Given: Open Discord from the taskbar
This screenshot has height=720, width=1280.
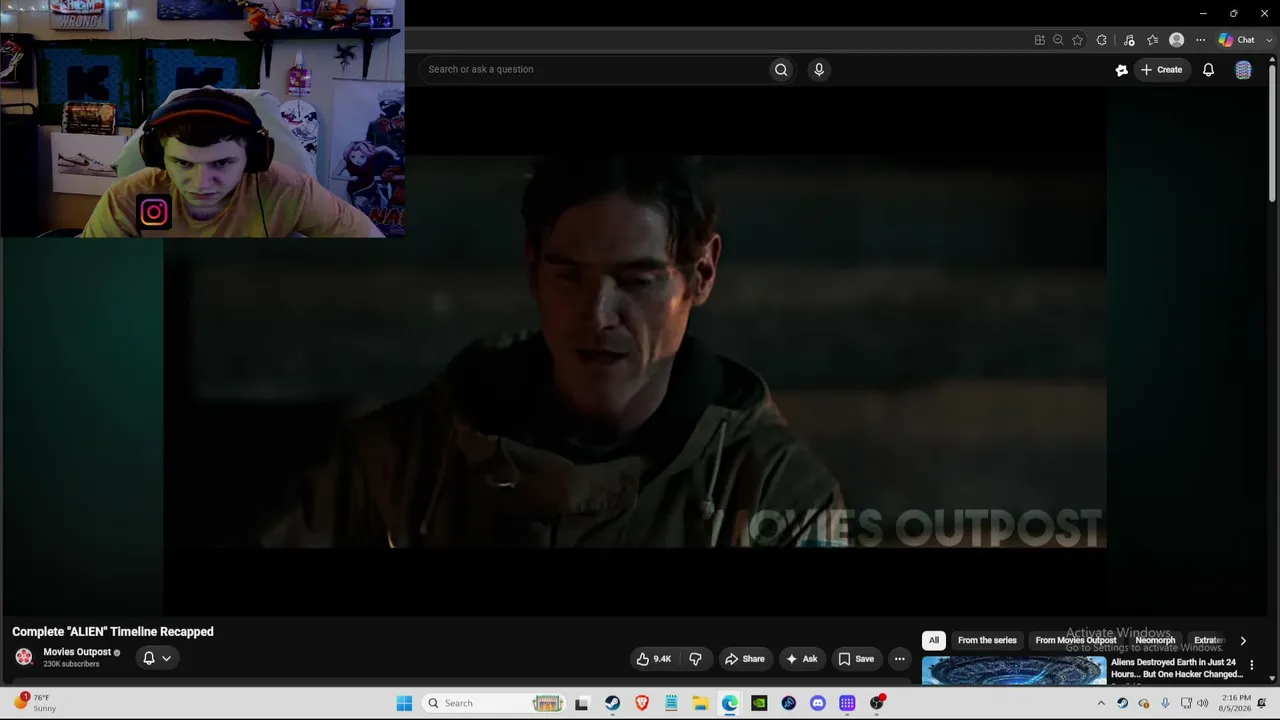Looking at the screenshot, I should click(x=818, y=703).
